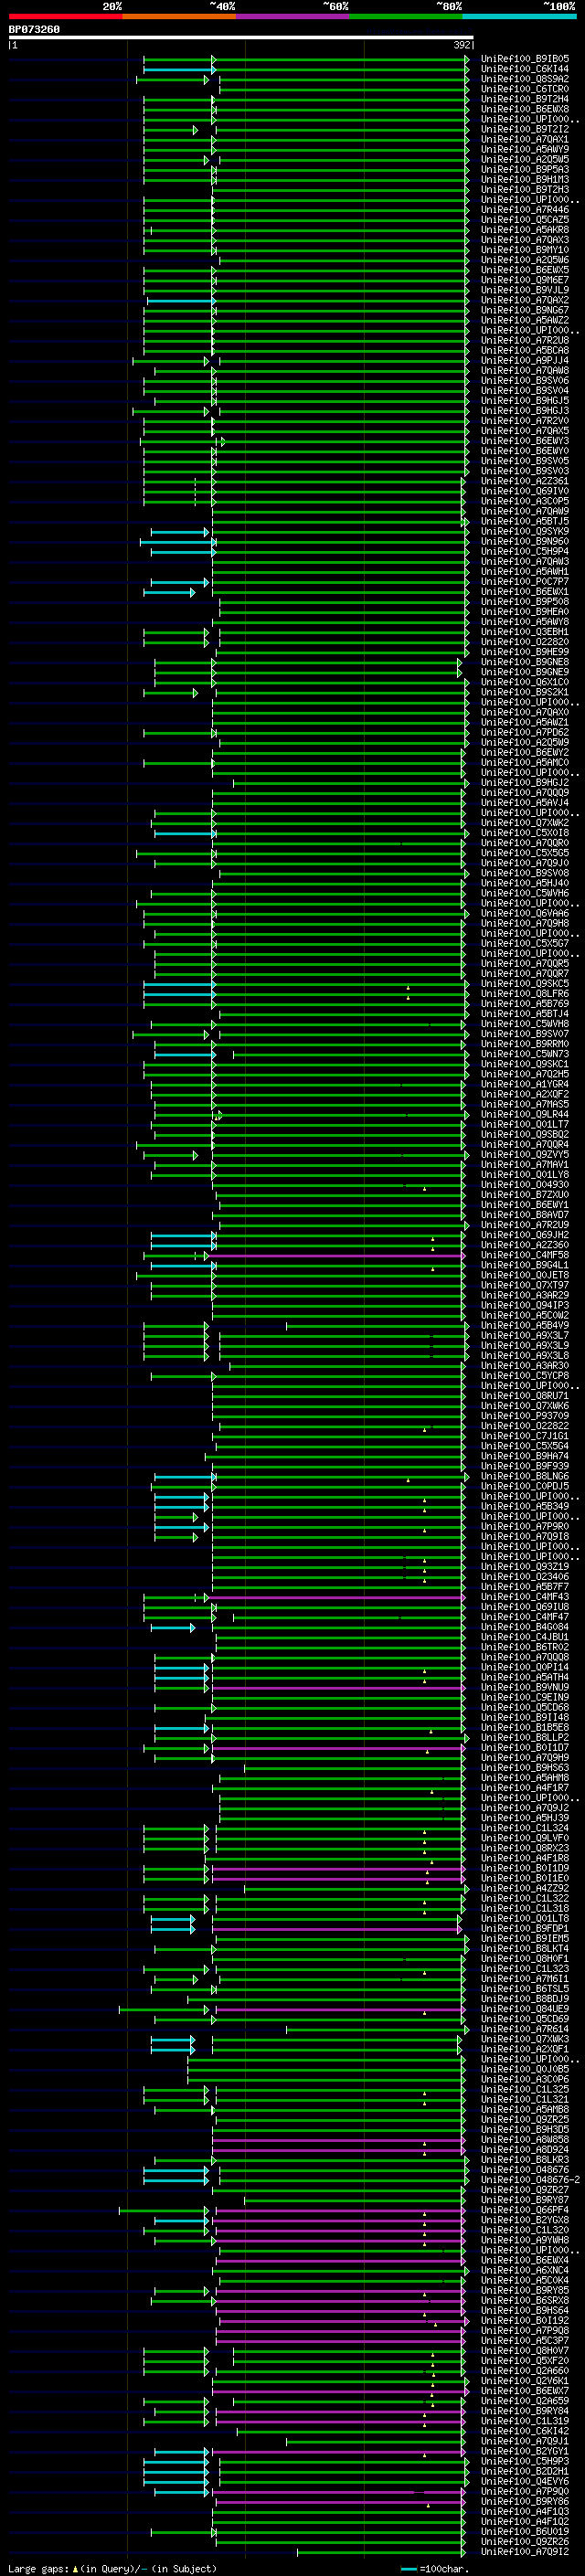This screenshot has height=2576, width=585.
Task: Select hit UniRef100_B8LNG6
Action: pos(525,1476)
